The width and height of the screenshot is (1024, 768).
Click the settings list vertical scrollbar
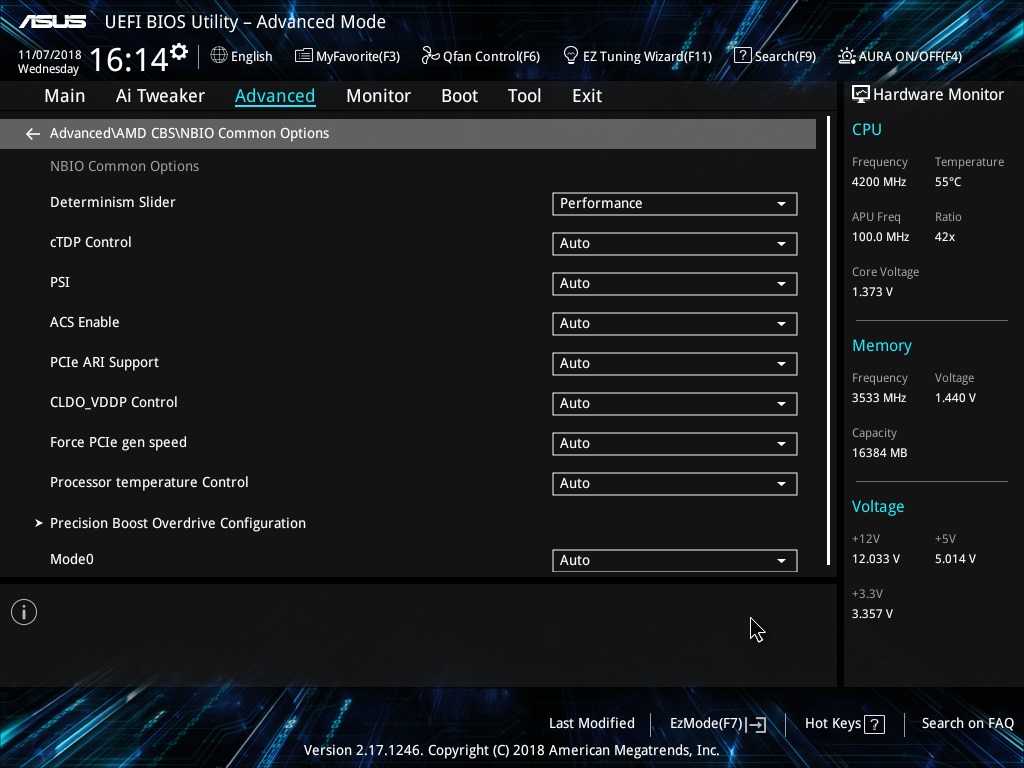tap(828, 341)
